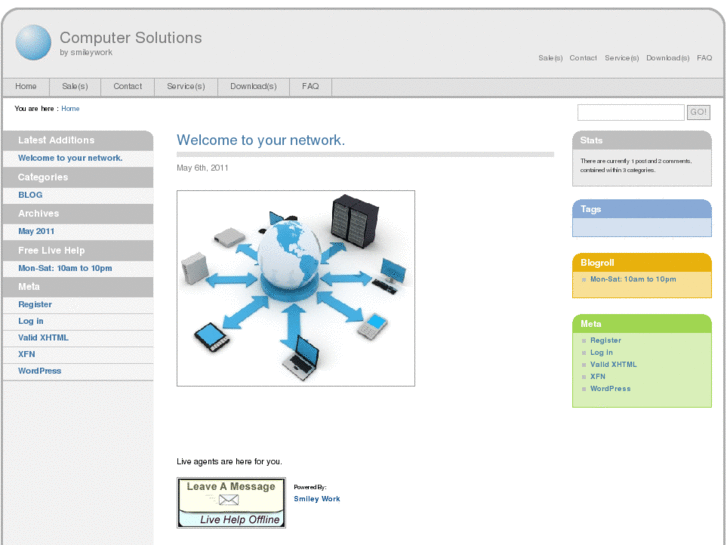Click the network globe post image
This screenshot has height=545, width=727.
point(296,288)
